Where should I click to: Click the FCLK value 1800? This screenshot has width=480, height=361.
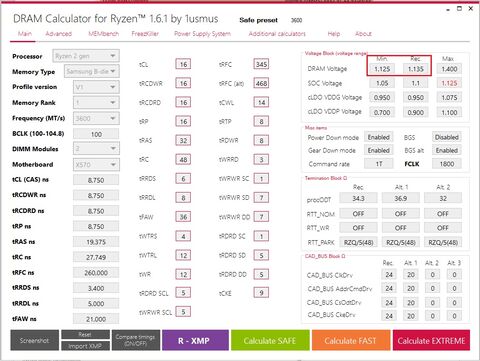[447, 164]
